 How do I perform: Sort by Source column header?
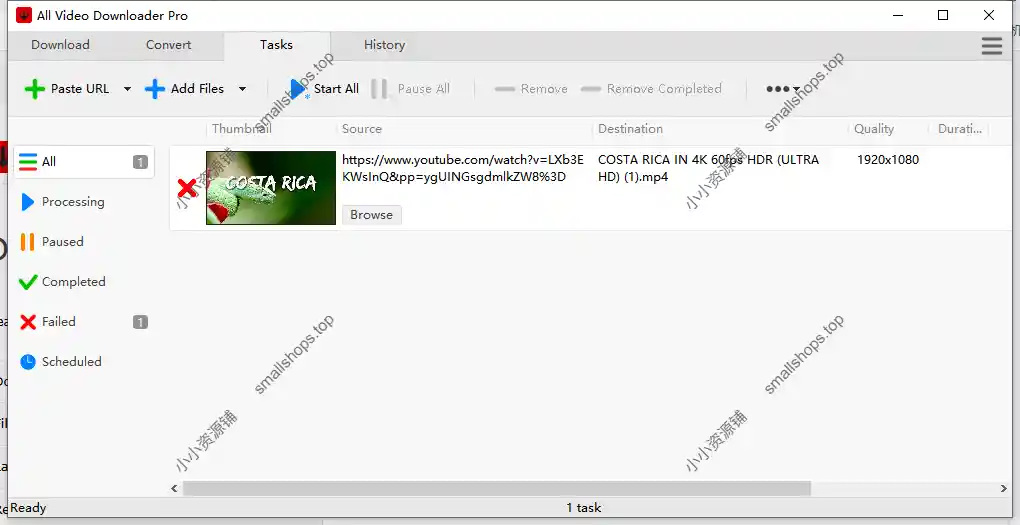[x=465, y=129]
